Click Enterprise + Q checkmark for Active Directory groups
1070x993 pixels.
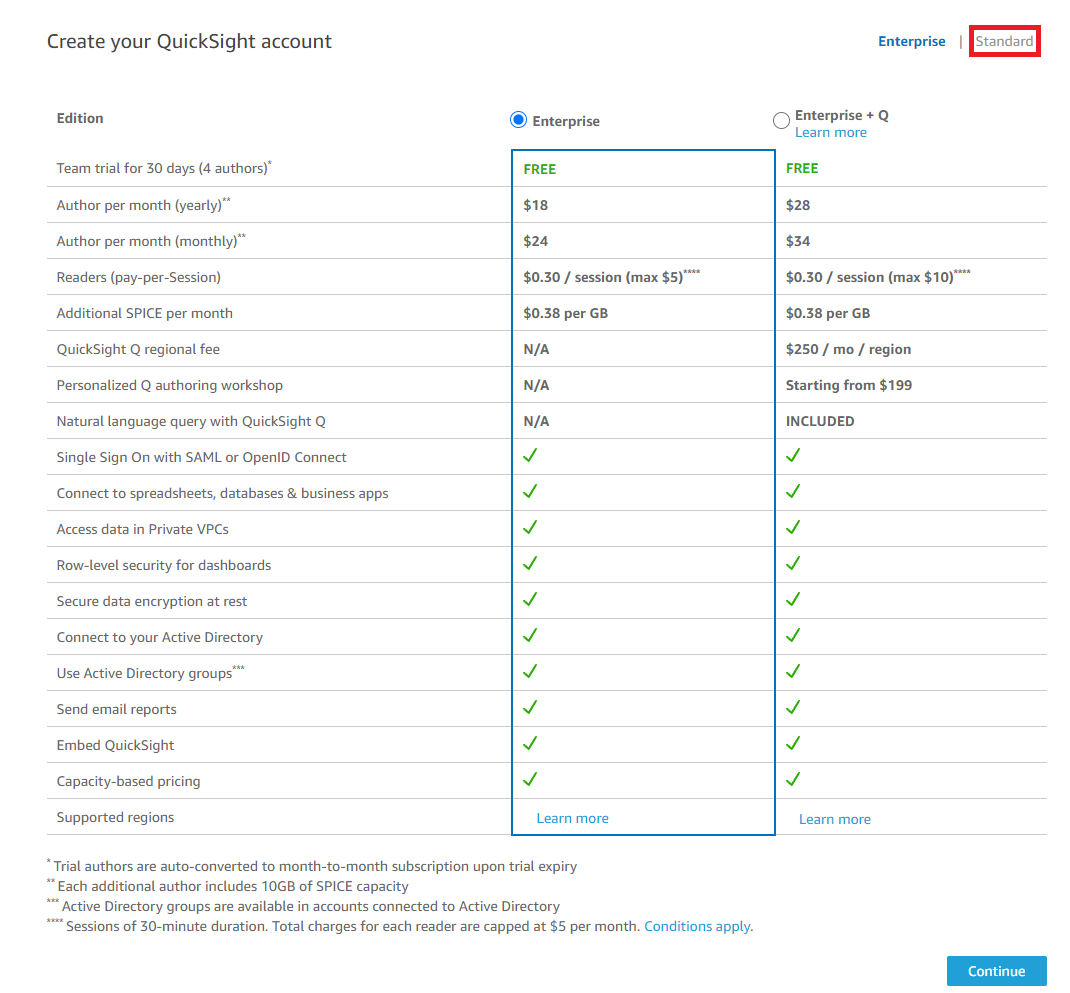click(792, 671)
